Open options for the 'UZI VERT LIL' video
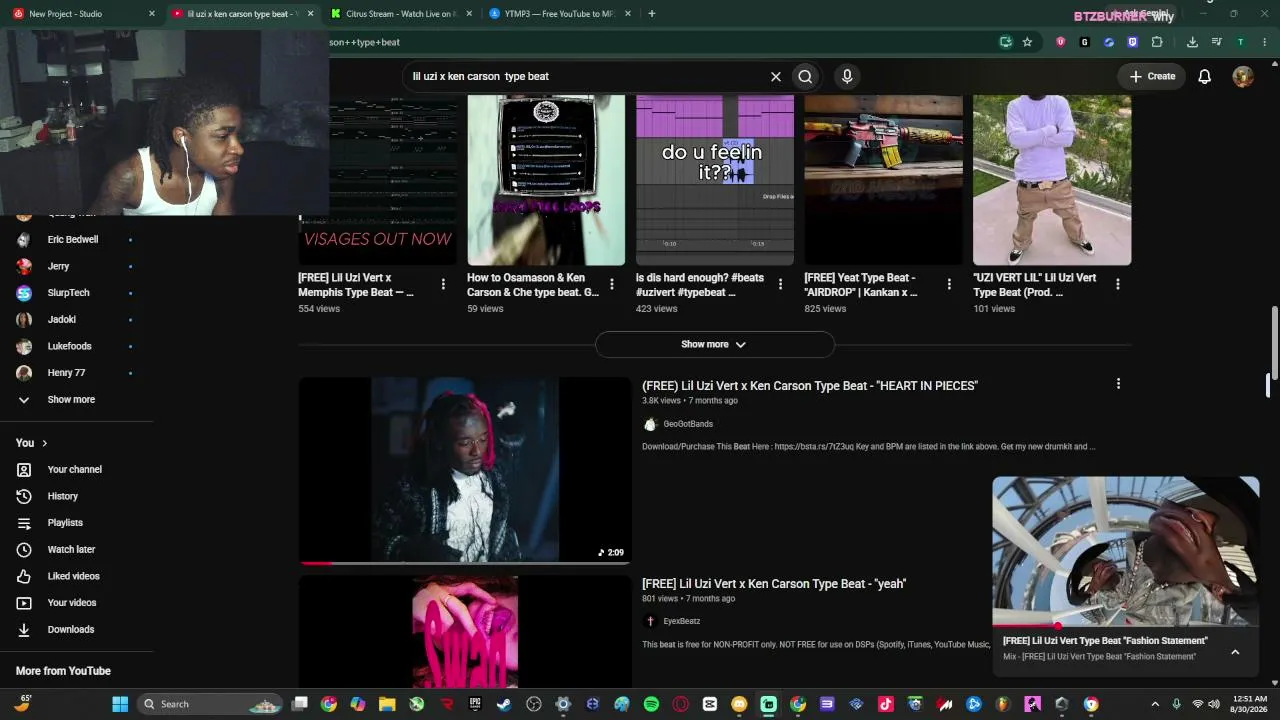The width and height of the screenshot is (1280, 720). pos(1118,285)
